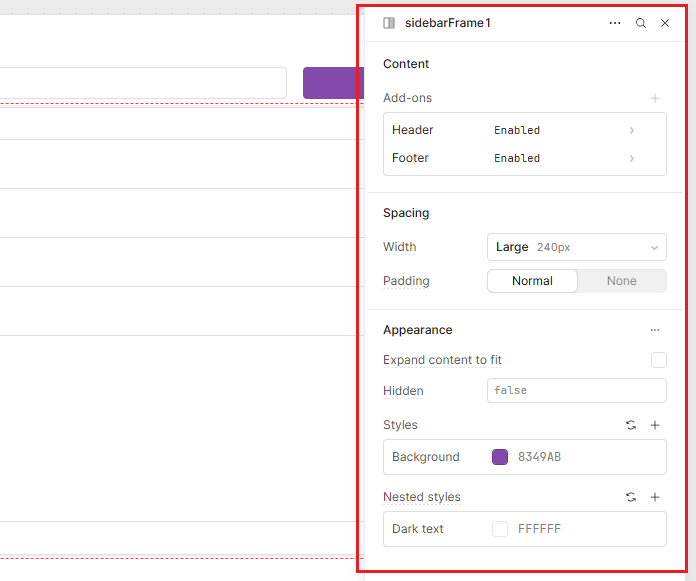
Task: Toggle Expand content to fit checkbox
Action: pos(659,360)
